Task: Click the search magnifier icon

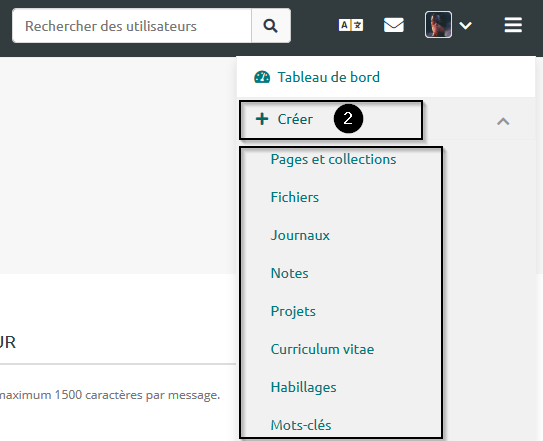Action: (x=270, y=26)
